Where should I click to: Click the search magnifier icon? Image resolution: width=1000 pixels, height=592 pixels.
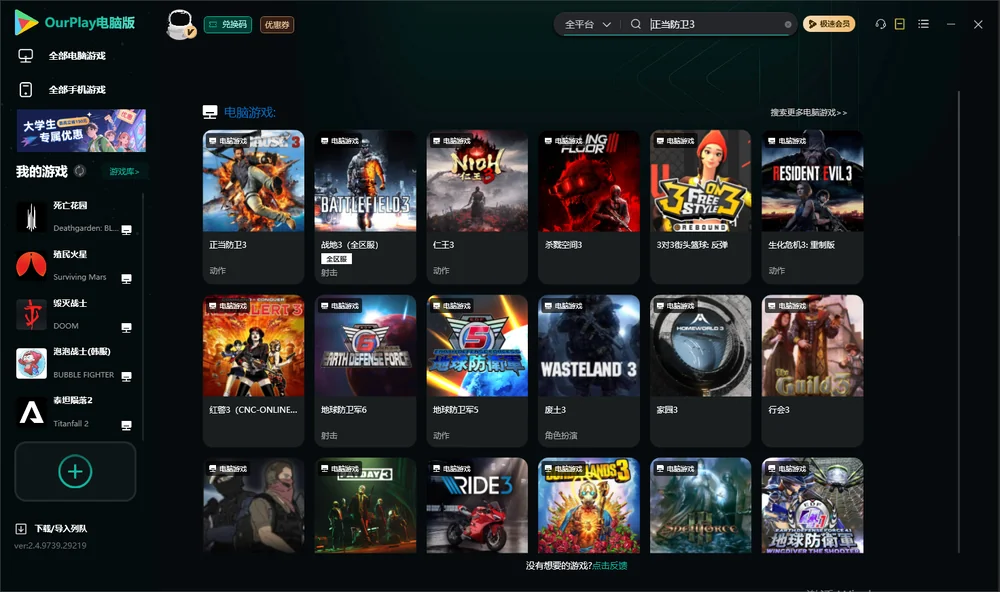pos(636,24)
